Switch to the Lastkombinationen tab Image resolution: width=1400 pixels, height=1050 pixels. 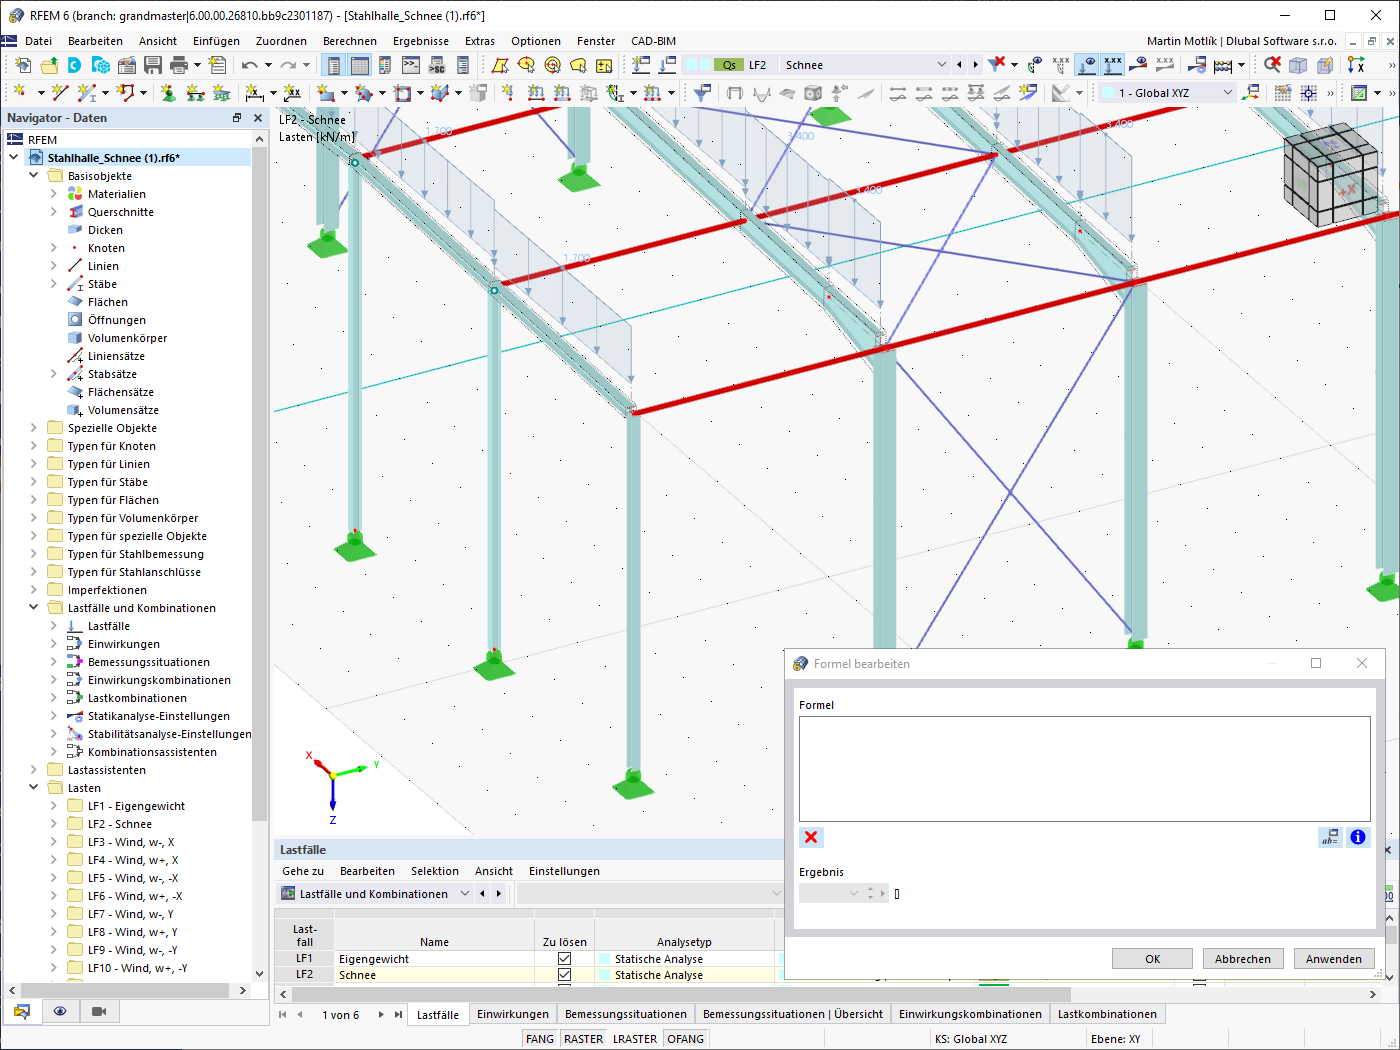pos(1107,1014)
